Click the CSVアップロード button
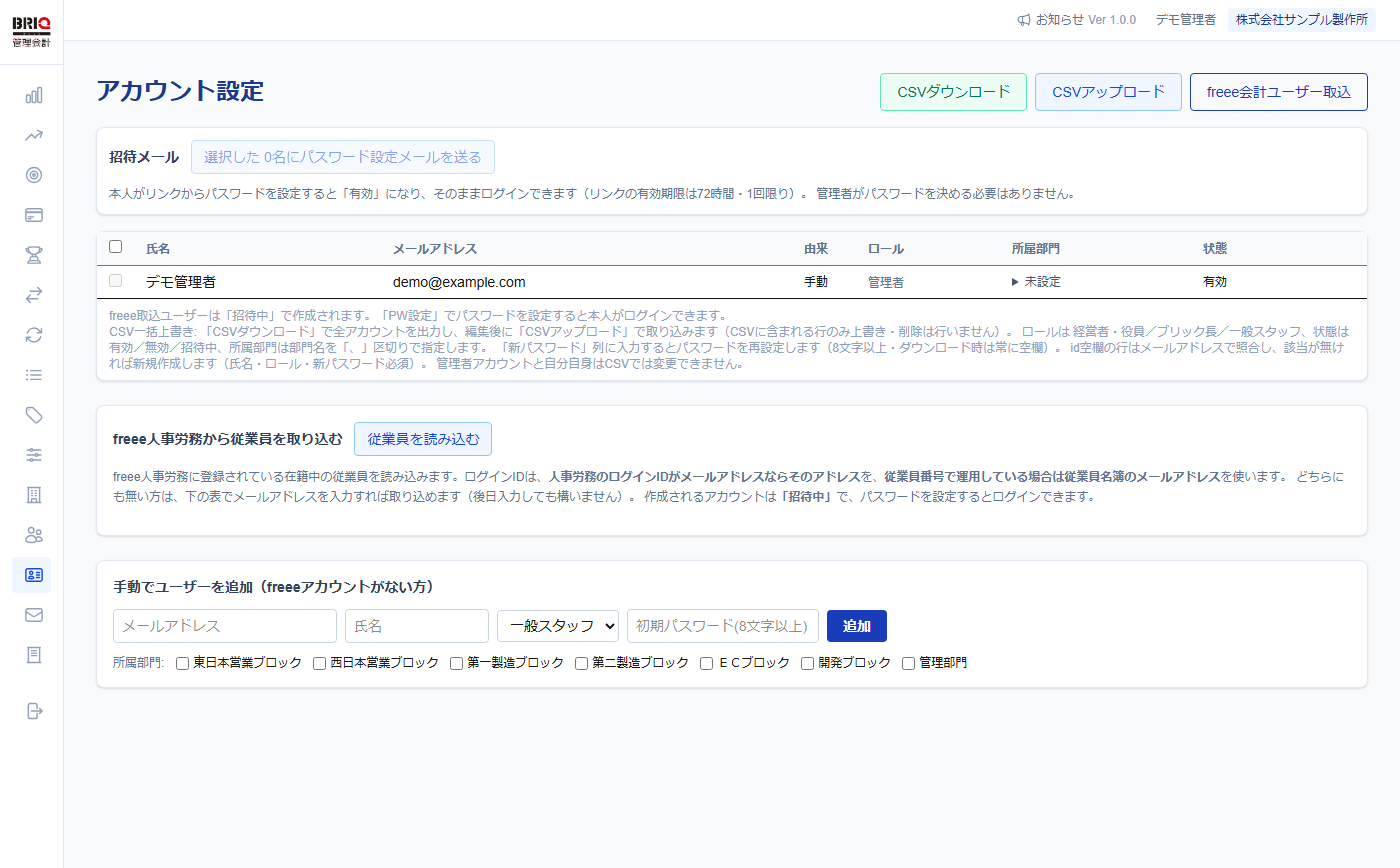This screenshot has height=868, width=1400. click(1108, 92)
